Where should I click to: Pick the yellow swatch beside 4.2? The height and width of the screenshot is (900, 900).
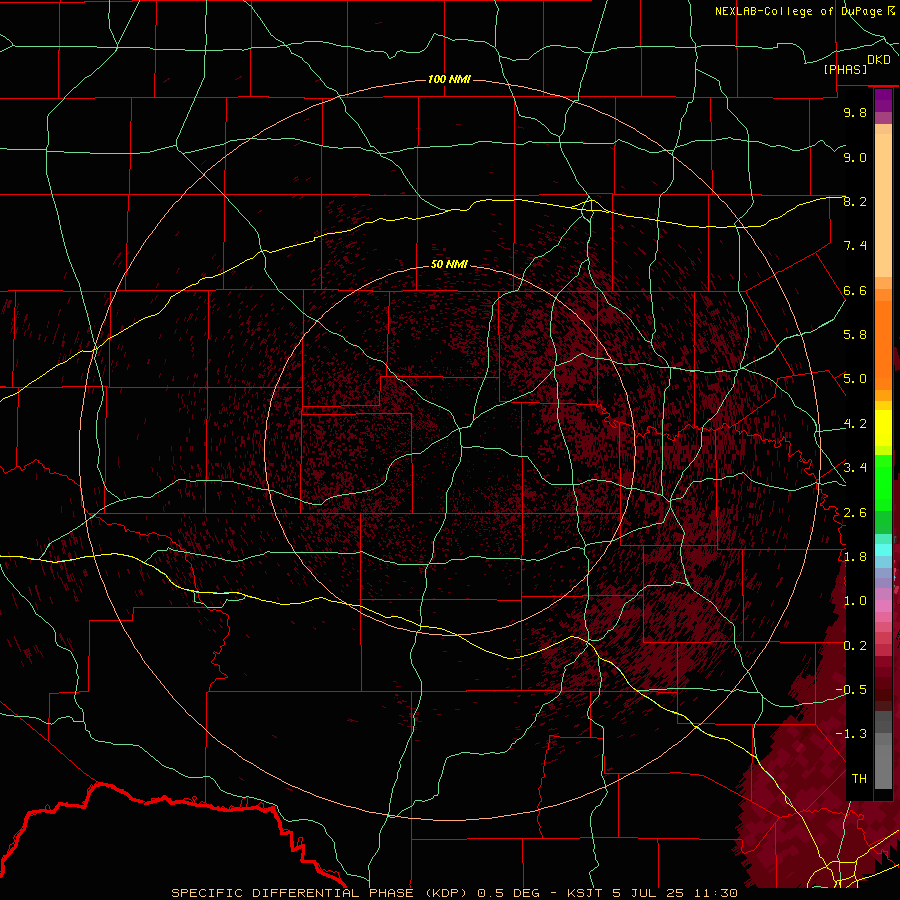point(883,428)
